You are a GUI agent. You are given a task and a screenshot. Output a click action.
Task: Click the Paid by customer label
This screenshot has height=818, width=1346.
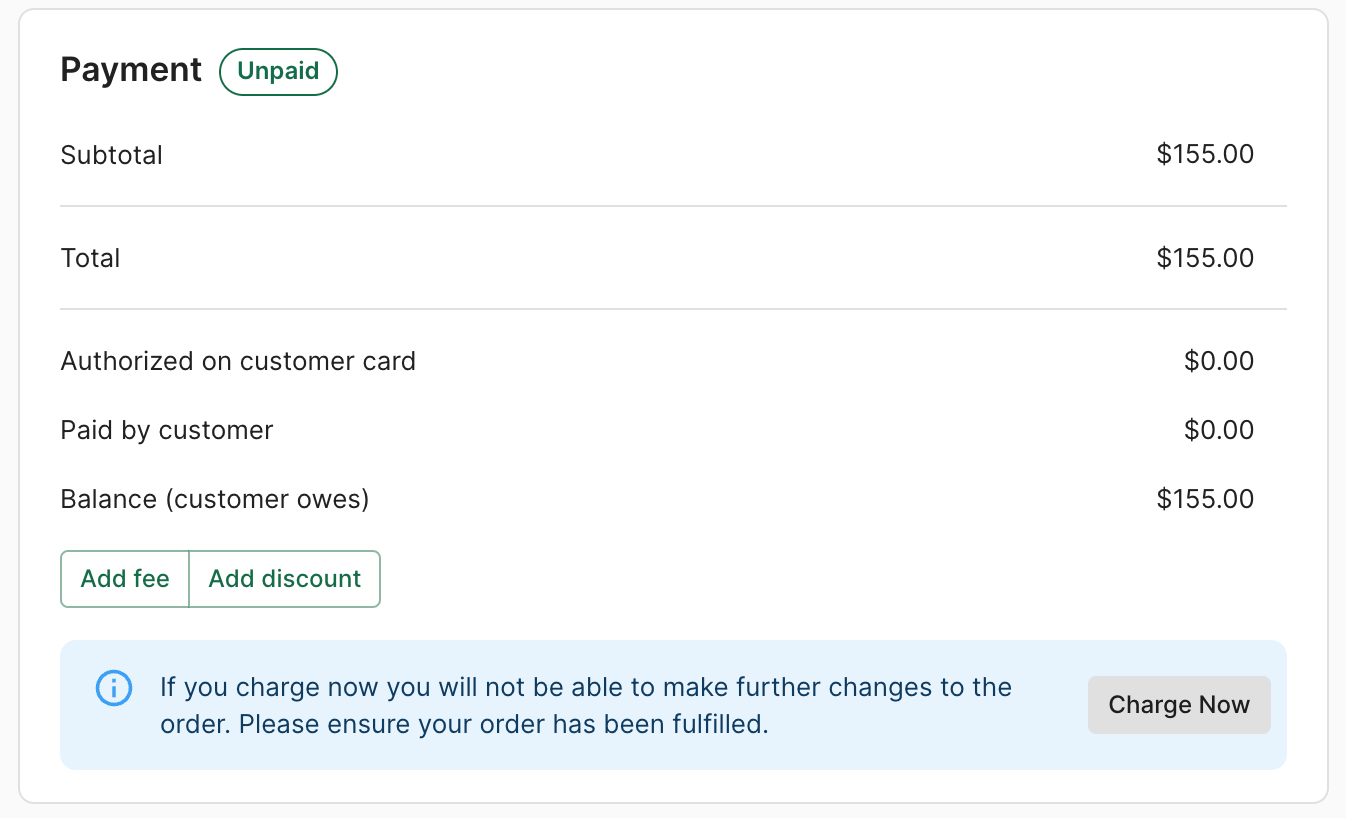(167, 430)
